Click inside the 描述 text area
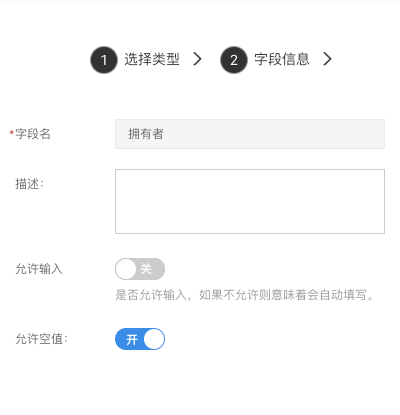400x415 pixels. (x=250, y=201)
